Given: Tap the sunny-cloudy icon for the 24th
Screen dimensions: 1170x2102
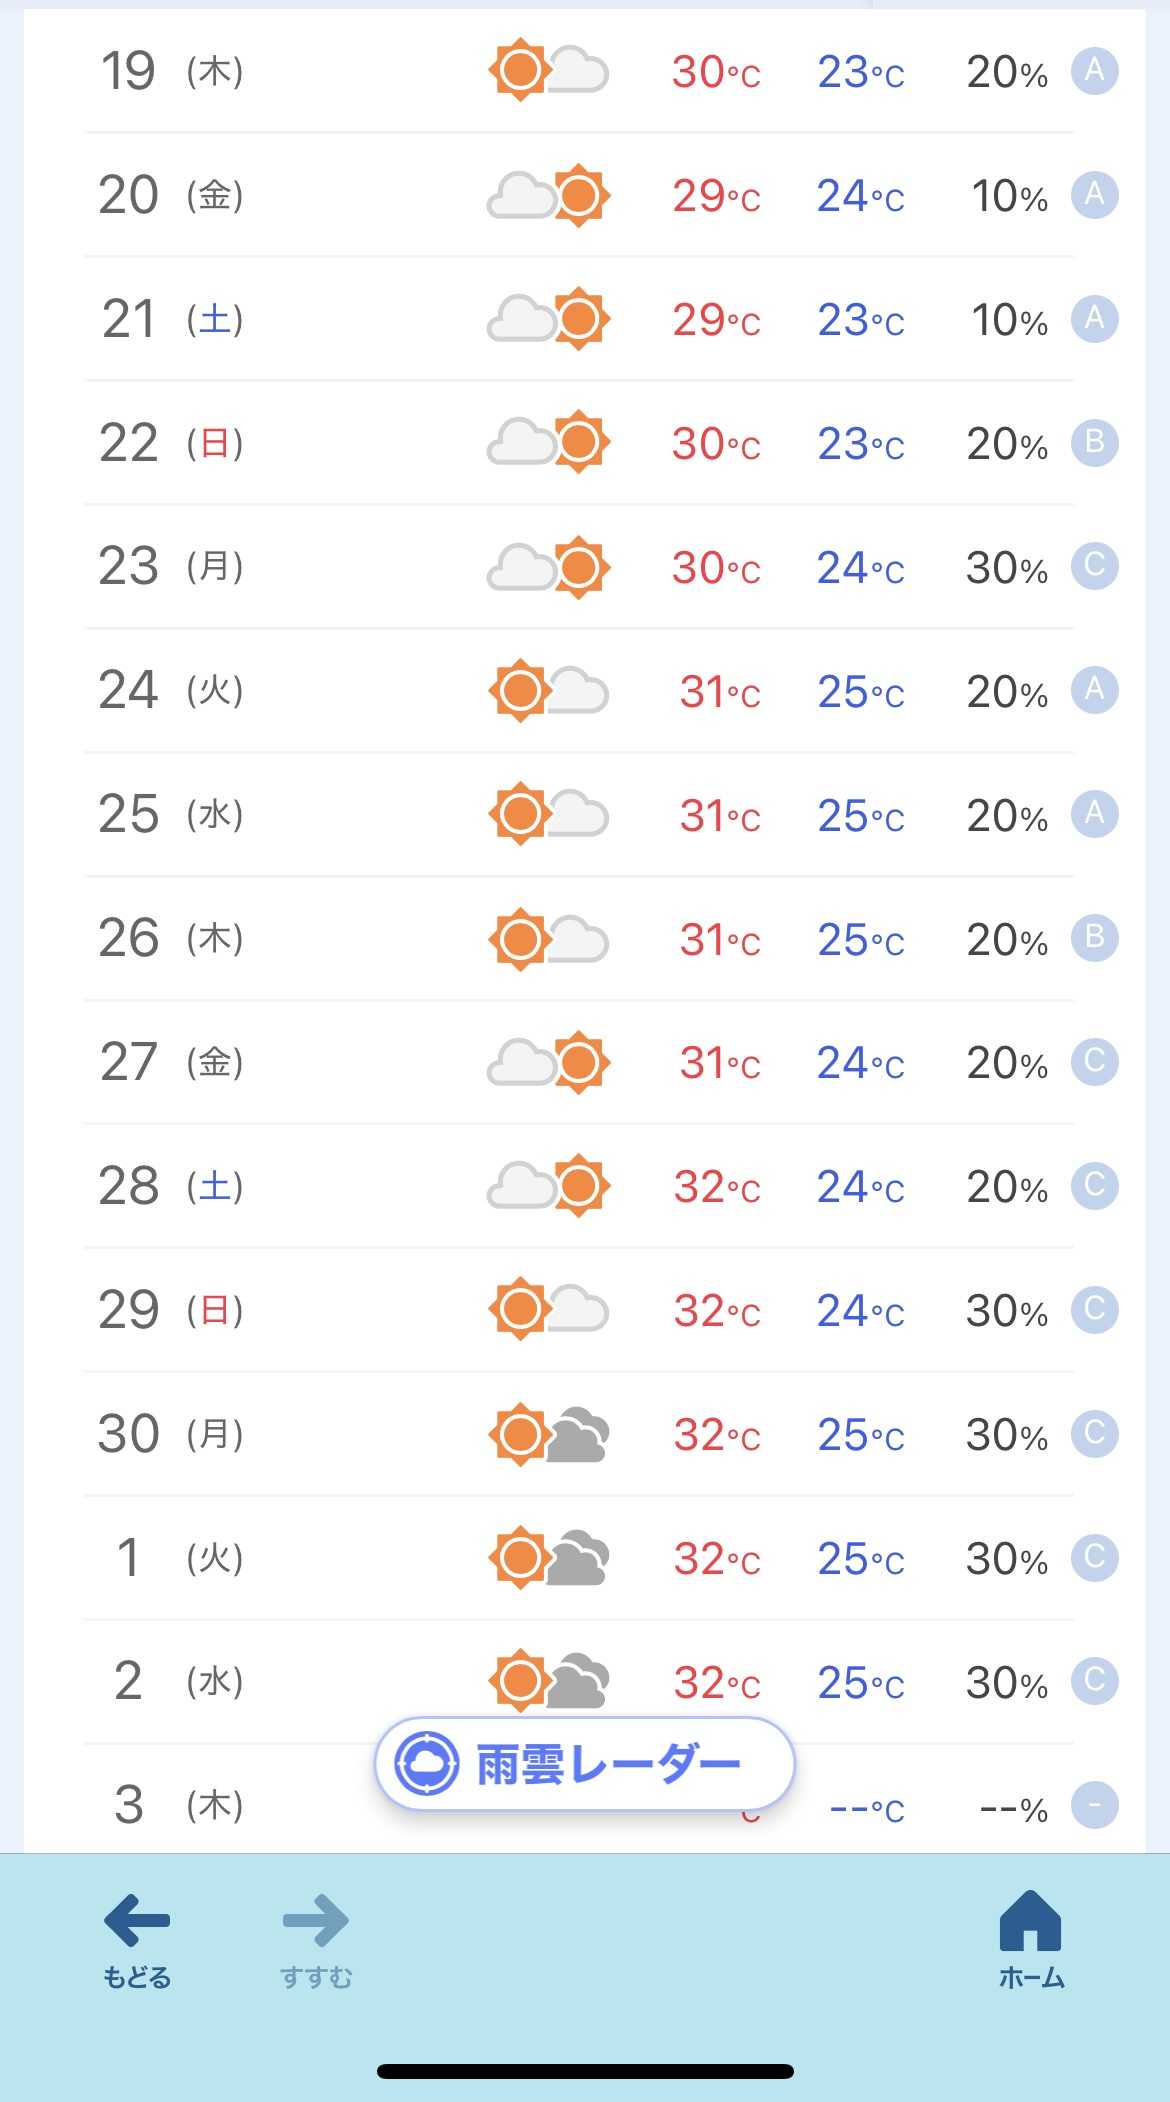Looking at the screenshot, I should (548, 690).
